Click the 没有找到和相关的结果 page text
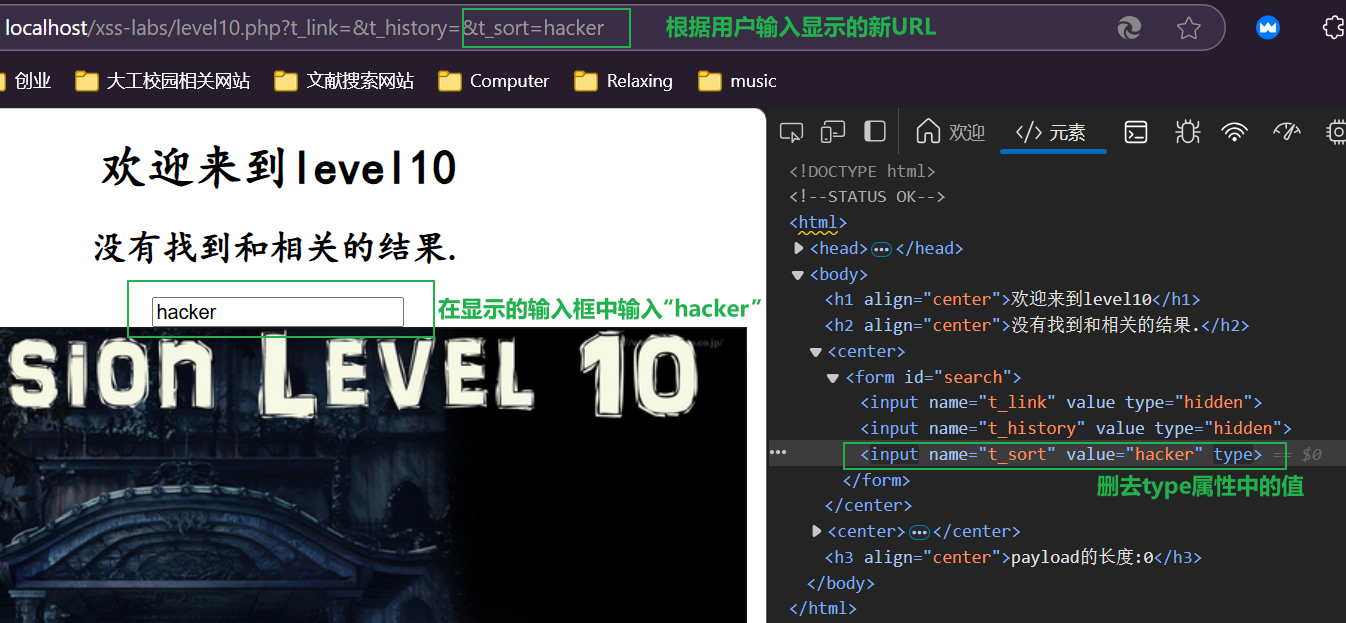Image resolution: width=1346 pixels, height=623 pixels. 276,247
